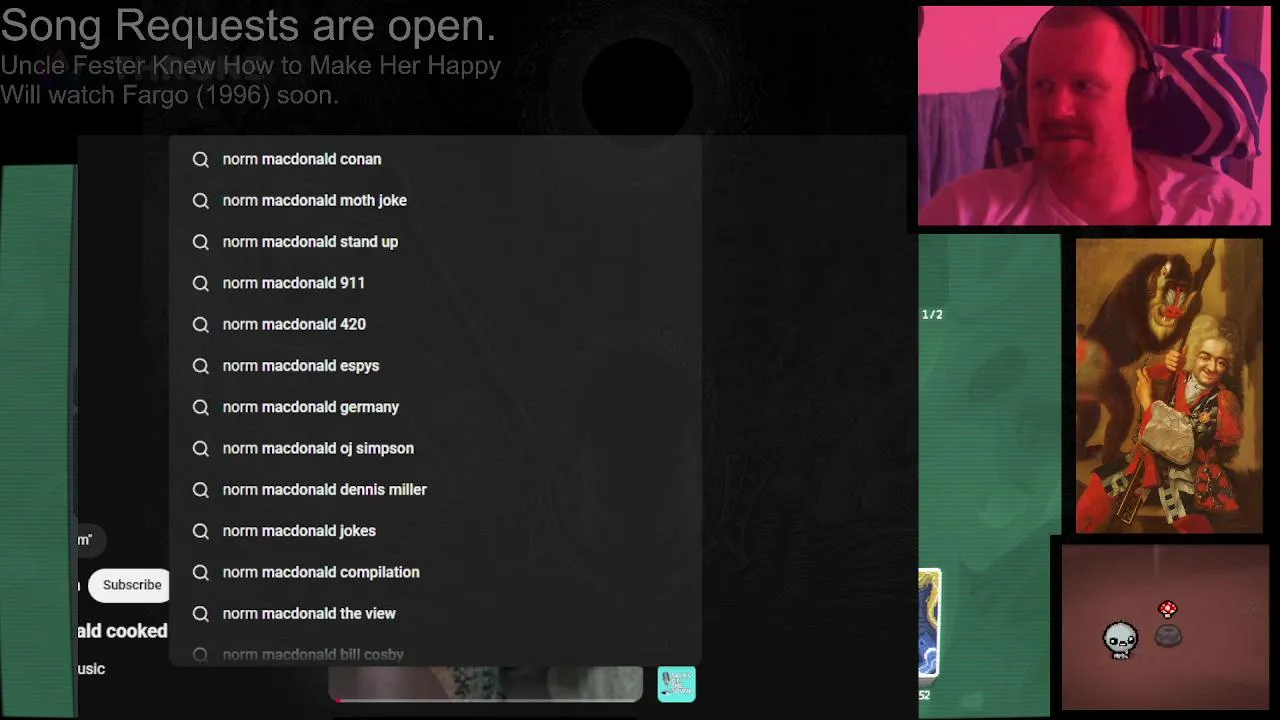Click the webcam feed of streamer

[1094, 116]
